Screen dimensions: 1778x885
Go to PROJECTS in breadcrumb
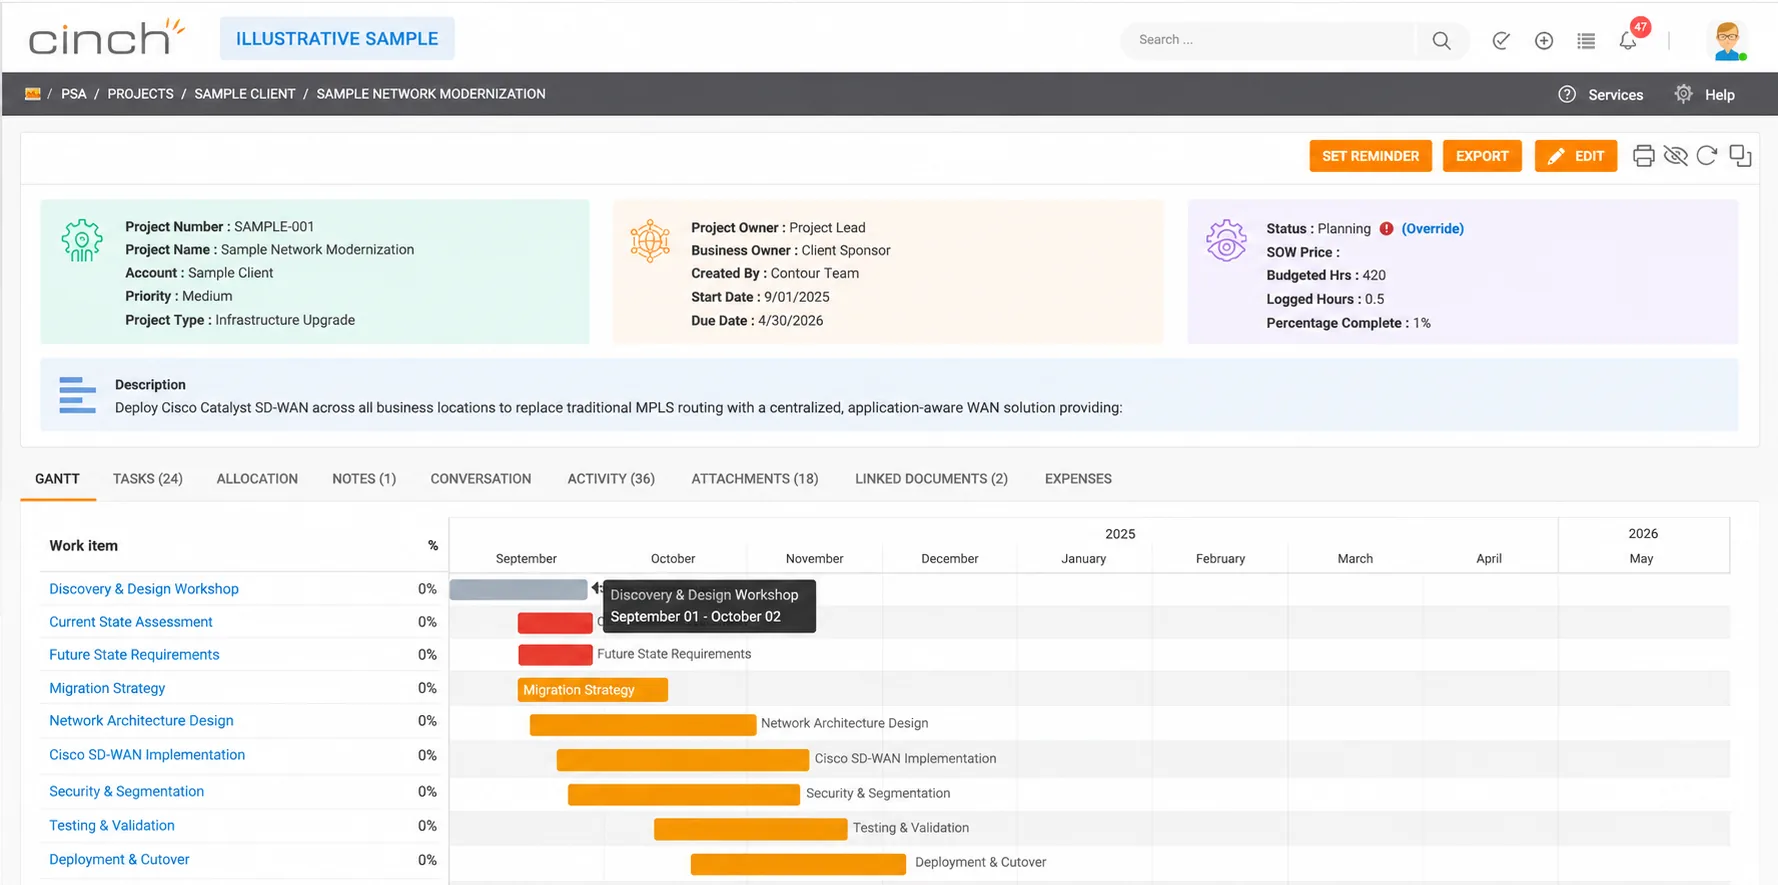coord(140,94)
